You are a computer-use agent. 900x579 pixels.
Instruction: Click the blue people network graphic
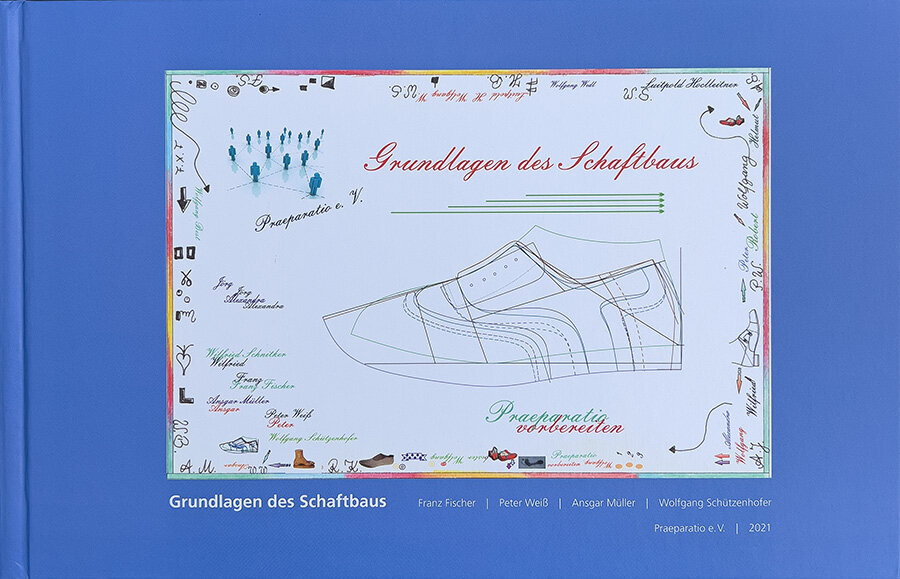pos(277,161)
